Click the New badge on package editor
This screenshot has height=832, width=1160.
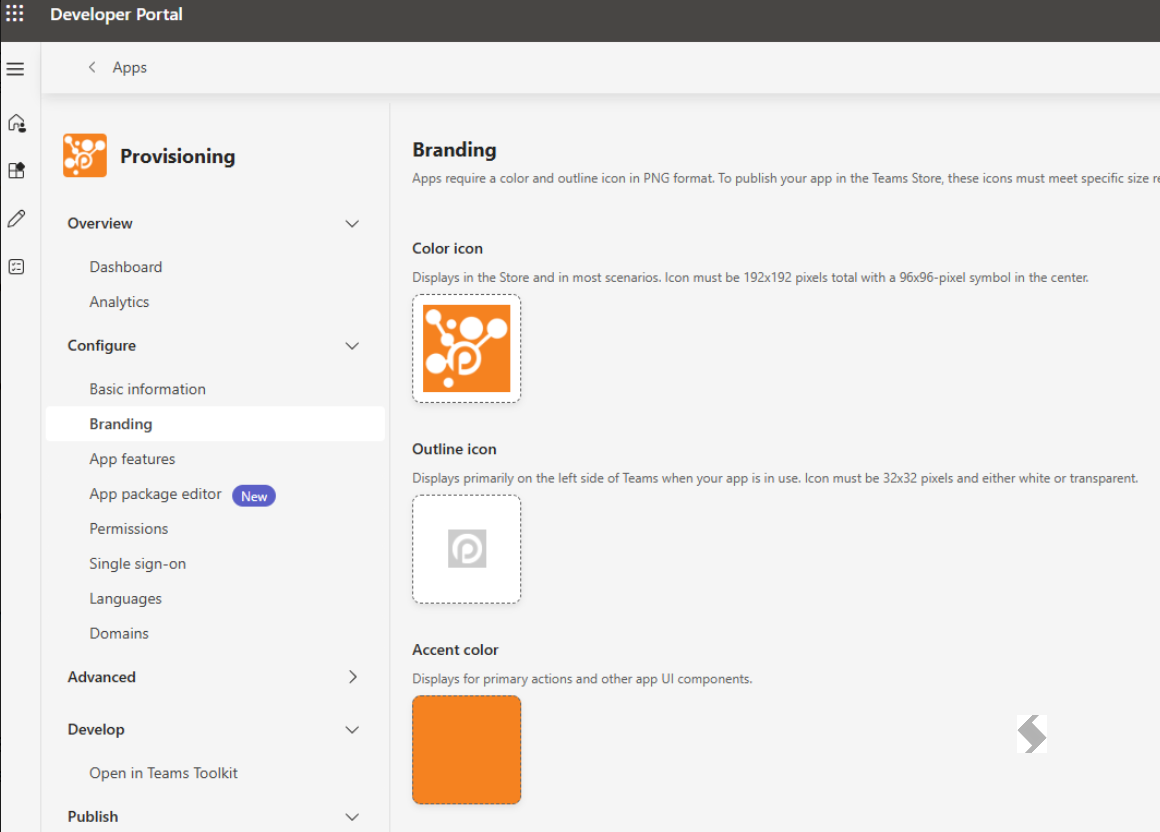pos(254,496)
